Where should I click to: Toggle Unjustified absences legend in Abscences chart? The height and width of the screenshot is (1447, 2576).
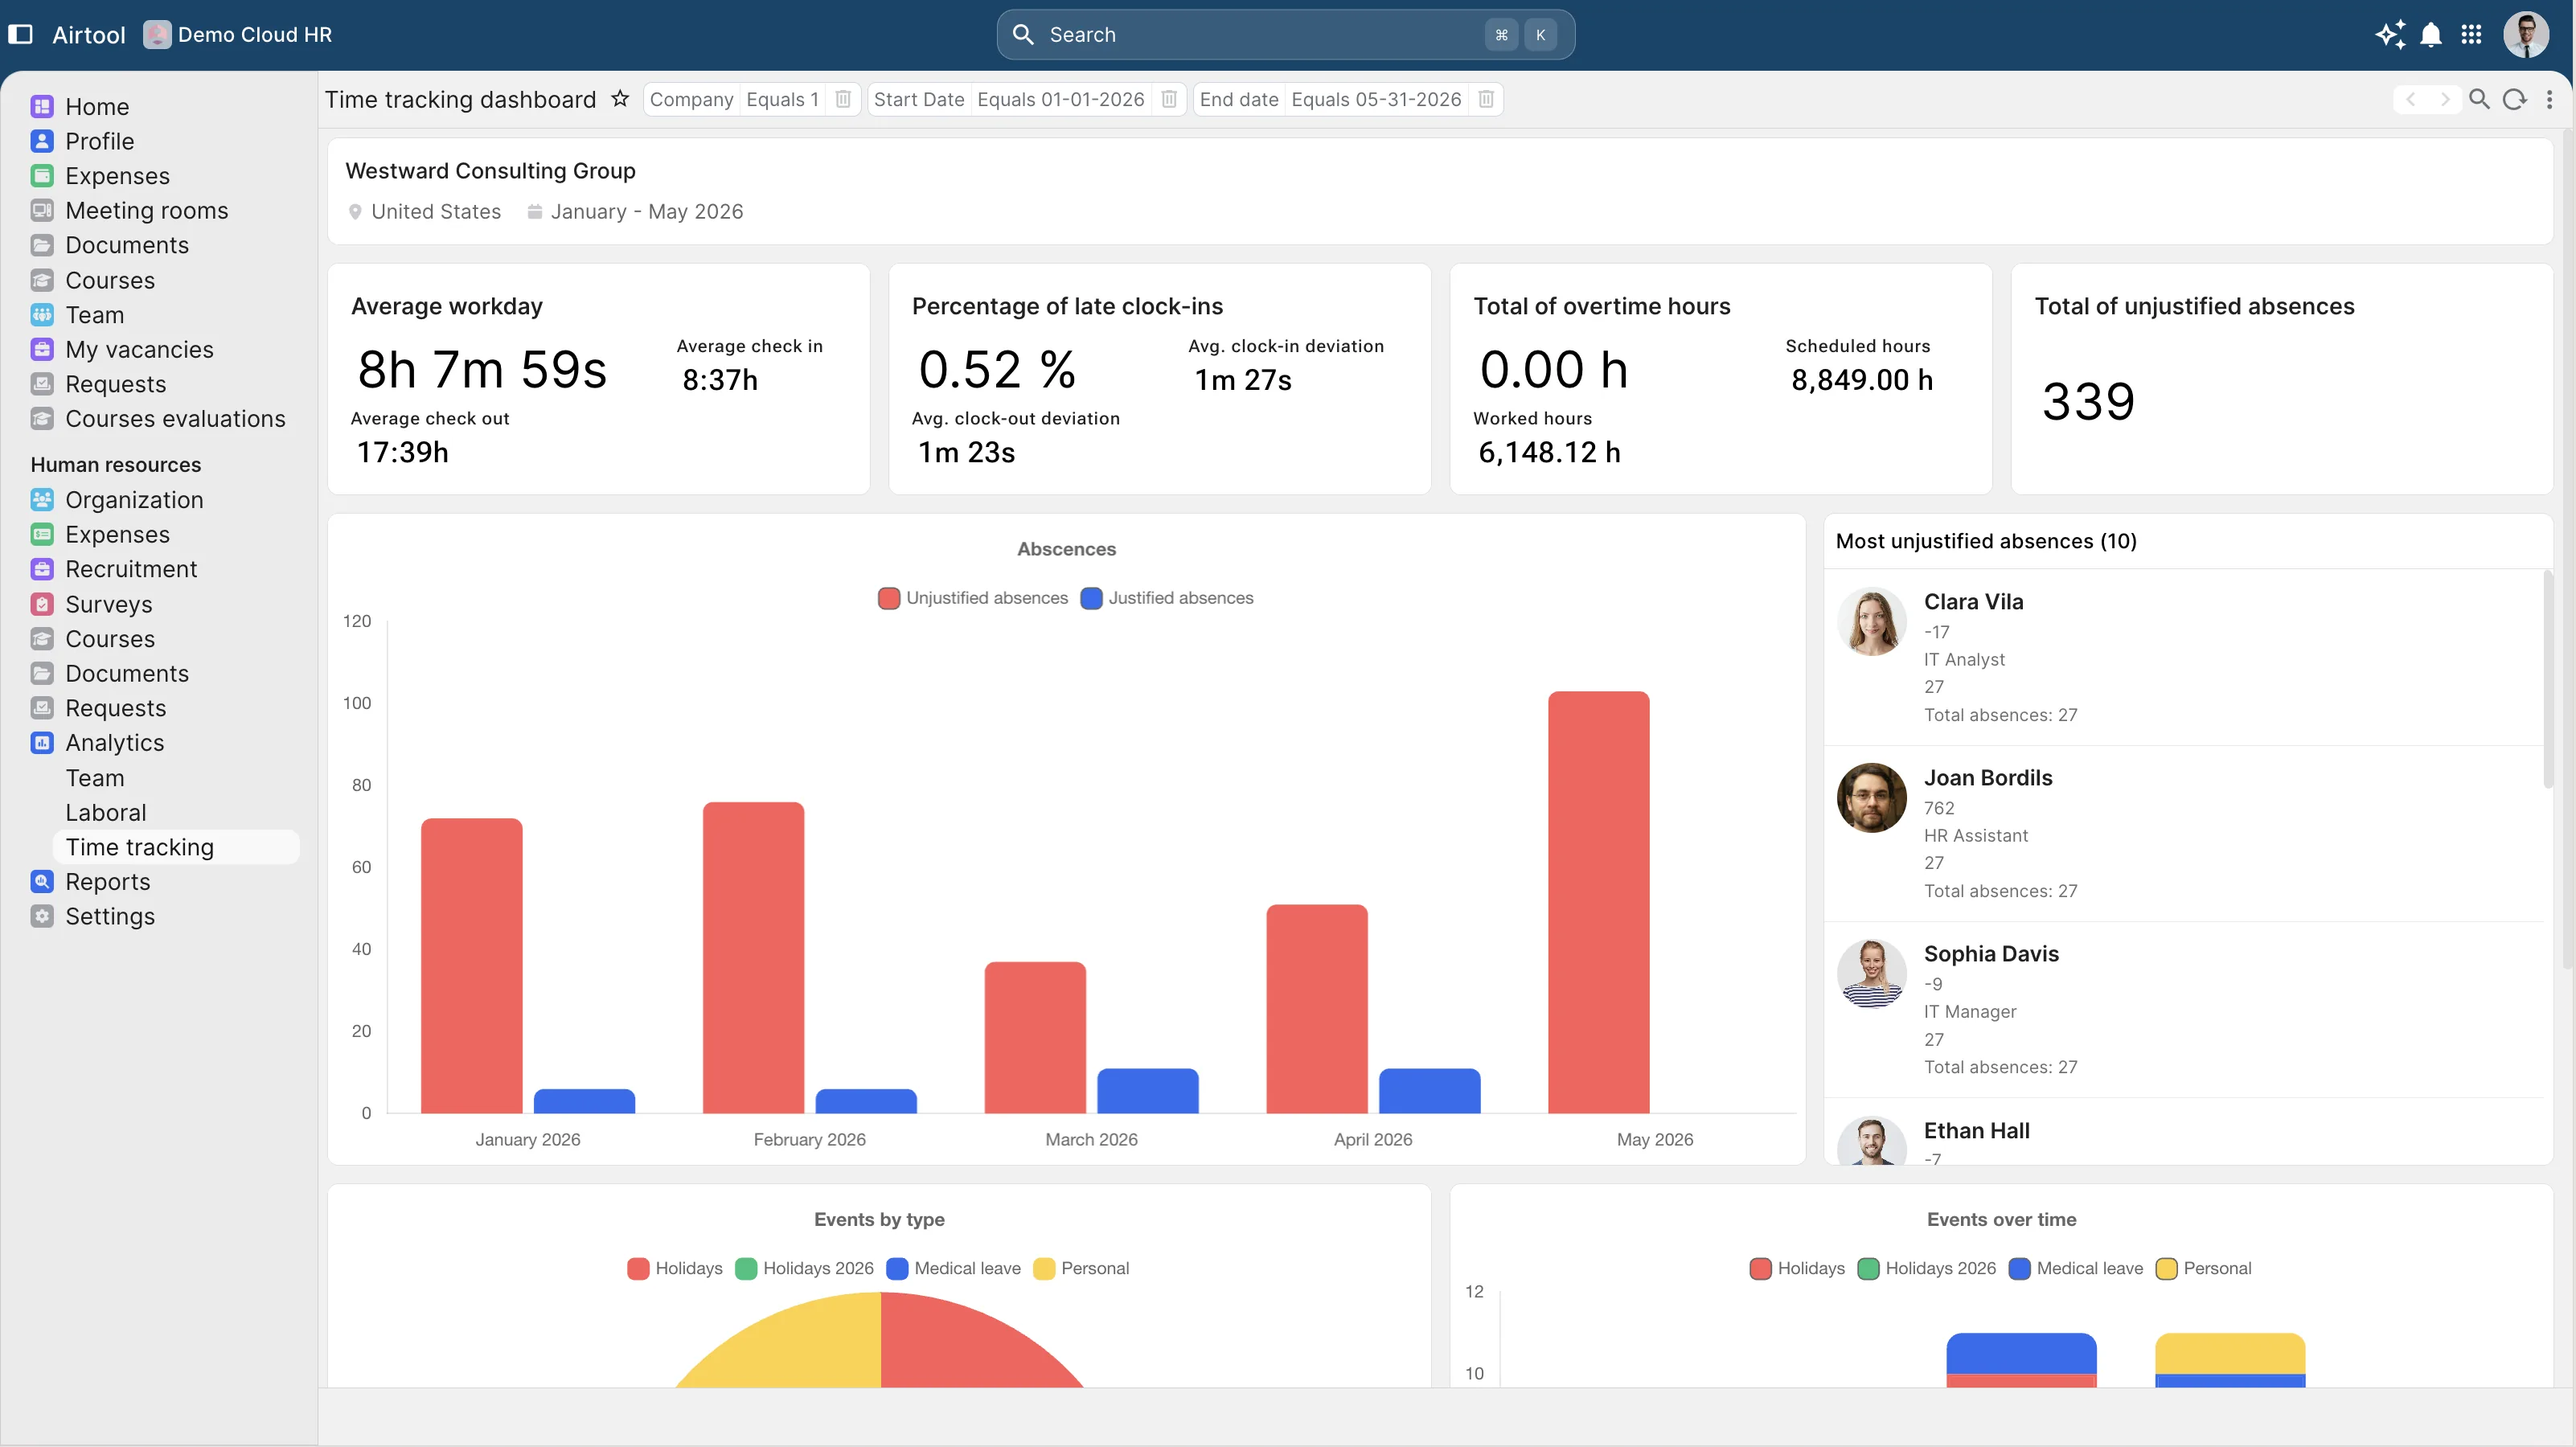click(973, 598)
